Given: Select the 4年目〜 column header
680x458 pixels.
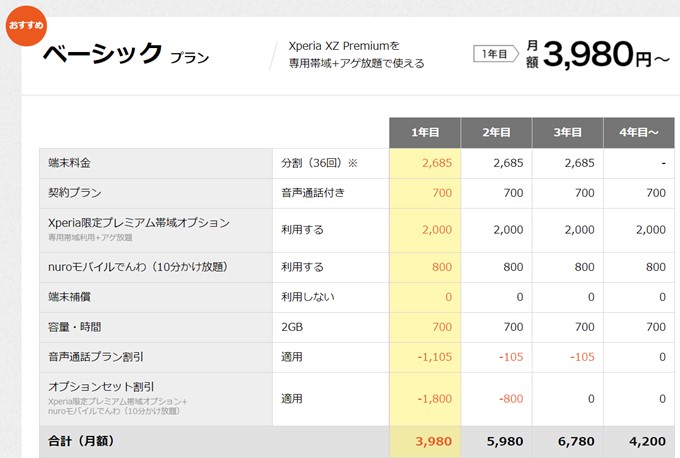Looking at the screenshot, I should click(x=638, y=132).
